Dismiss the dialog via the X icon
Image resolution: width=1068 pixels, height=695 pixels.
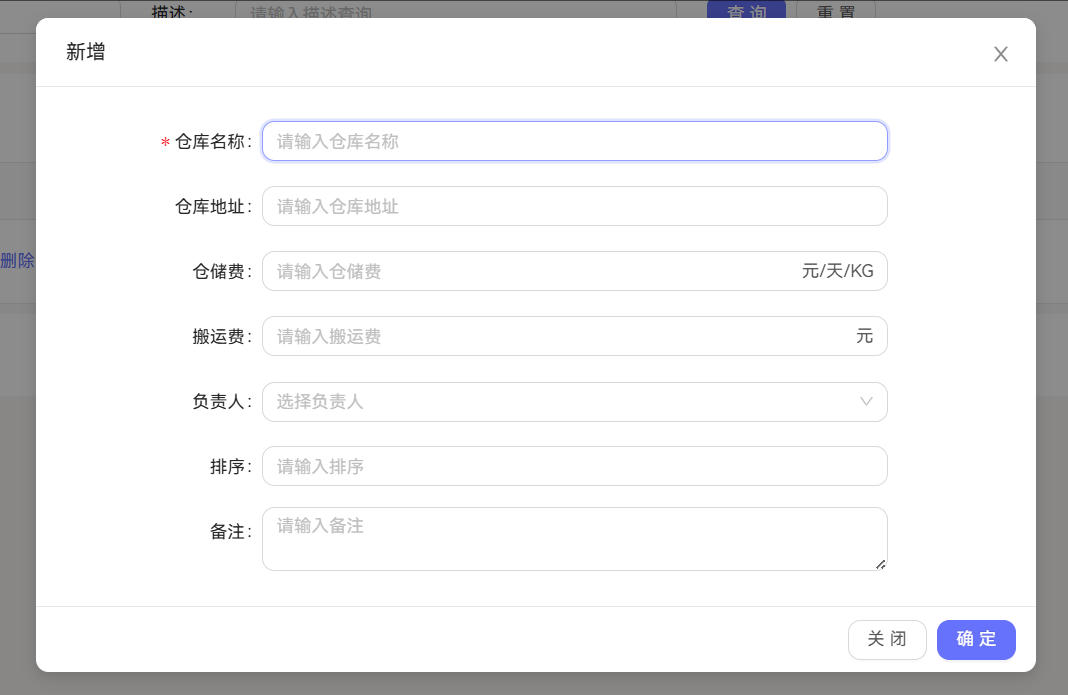(x=1000, y=54)
